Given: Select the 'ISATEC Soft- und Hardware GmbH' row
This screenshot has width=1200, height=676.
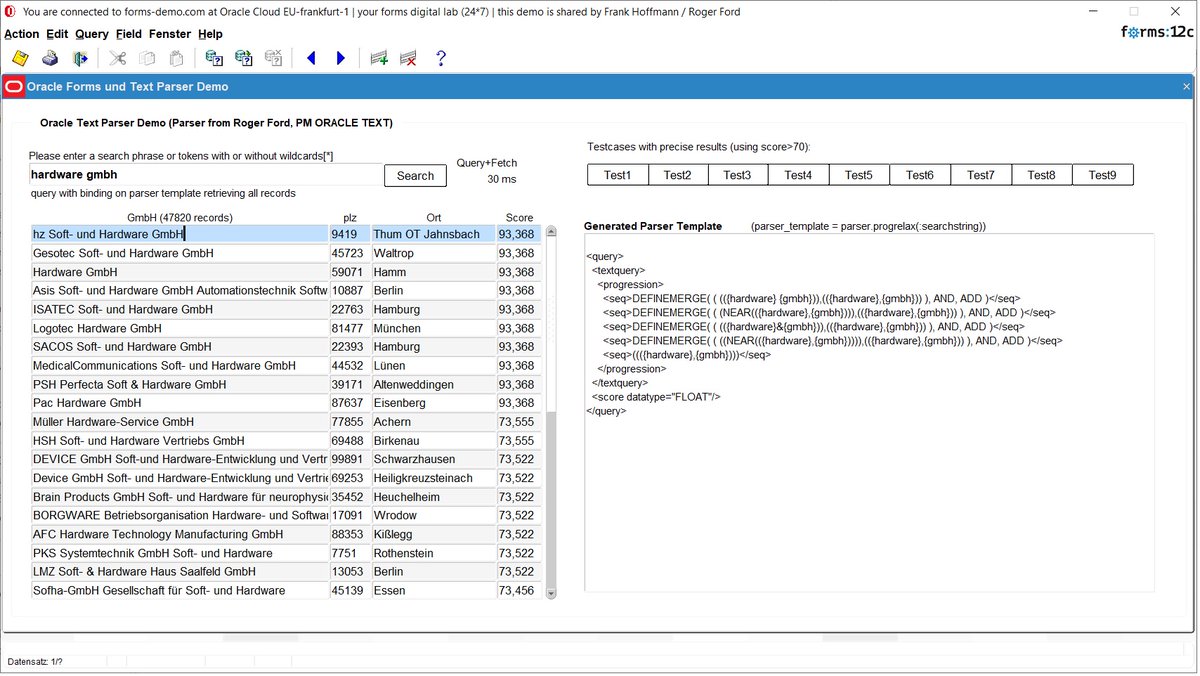Looking at the screenshot, I should pos(179,309).
